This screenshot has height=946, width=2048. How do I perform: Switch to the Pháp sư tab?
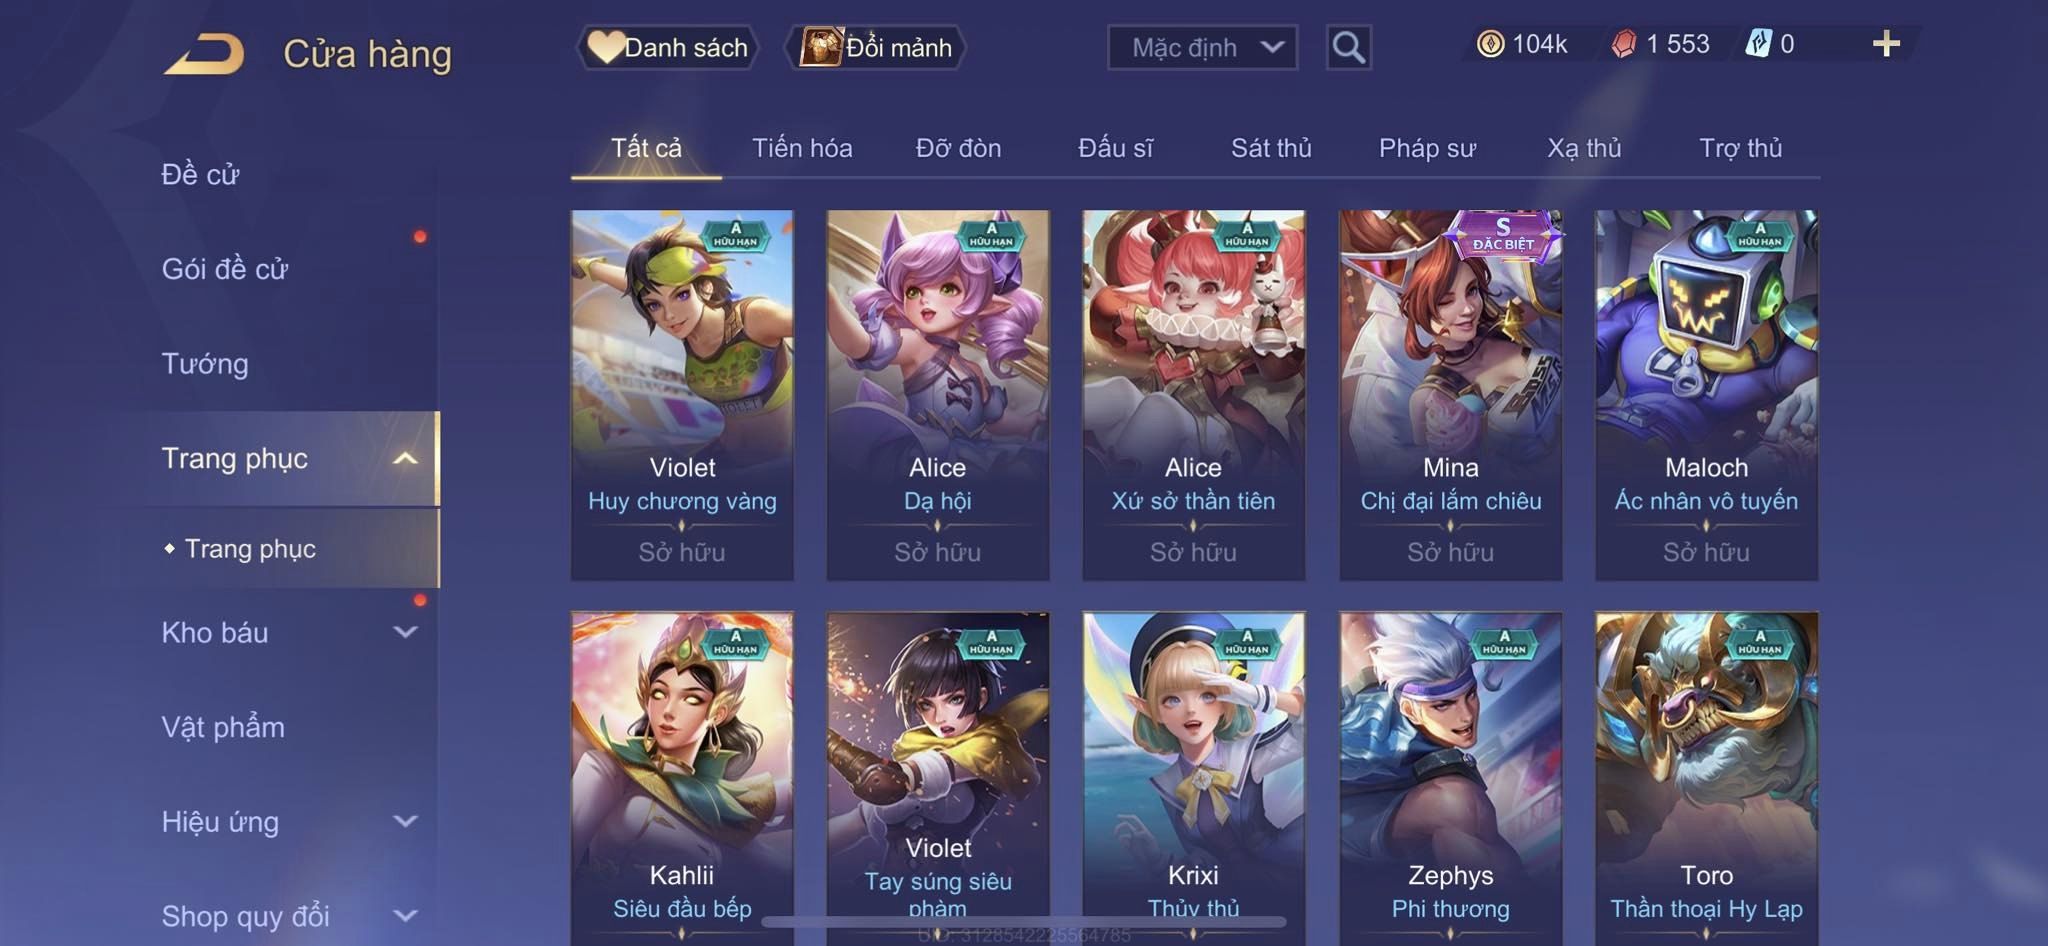pos(1427,148)
